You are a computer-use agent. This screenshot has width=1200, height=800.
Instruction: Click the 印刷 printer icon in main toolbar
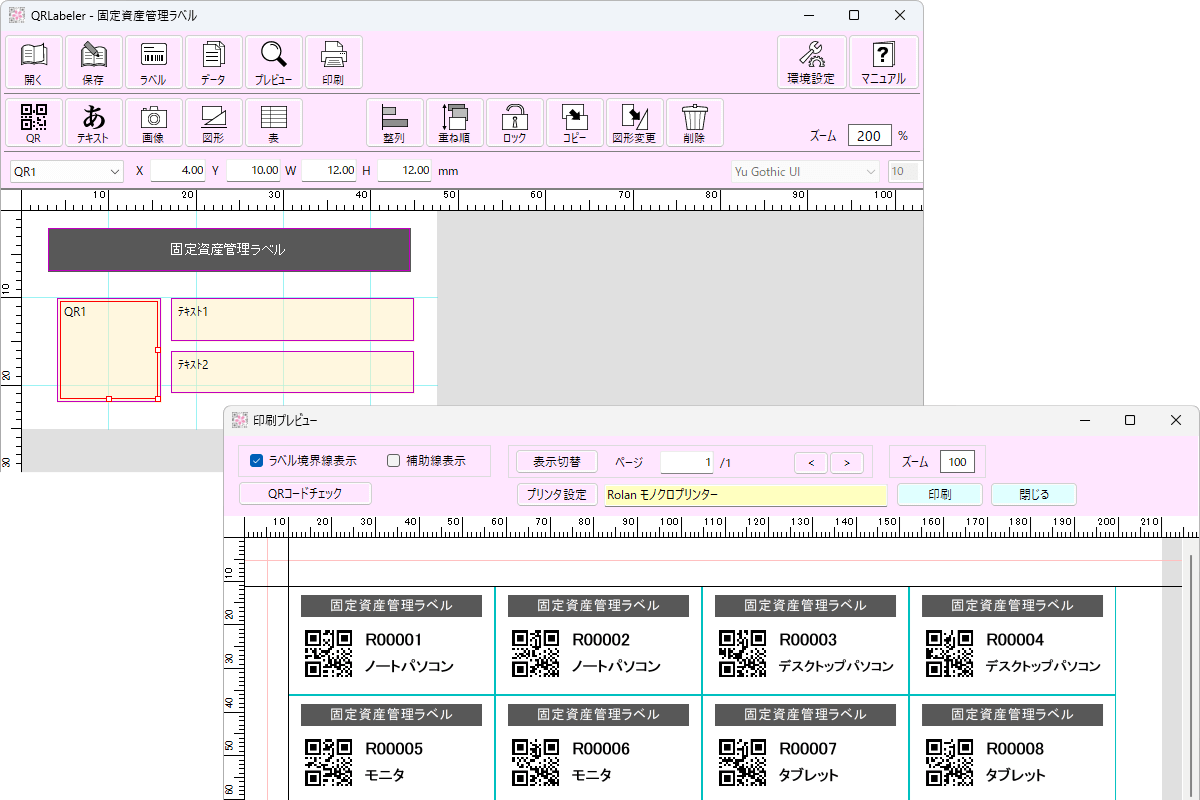tap(334, 63)
